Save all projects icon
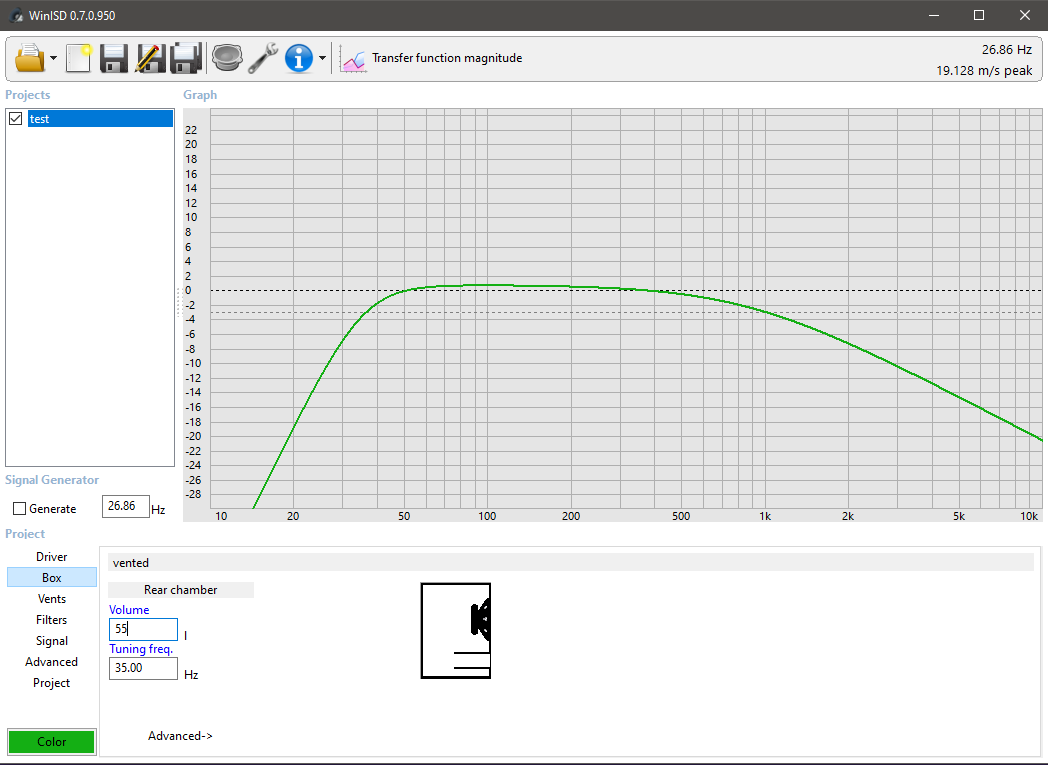This screenshot has height=765, width=1048. coord(186,58)
